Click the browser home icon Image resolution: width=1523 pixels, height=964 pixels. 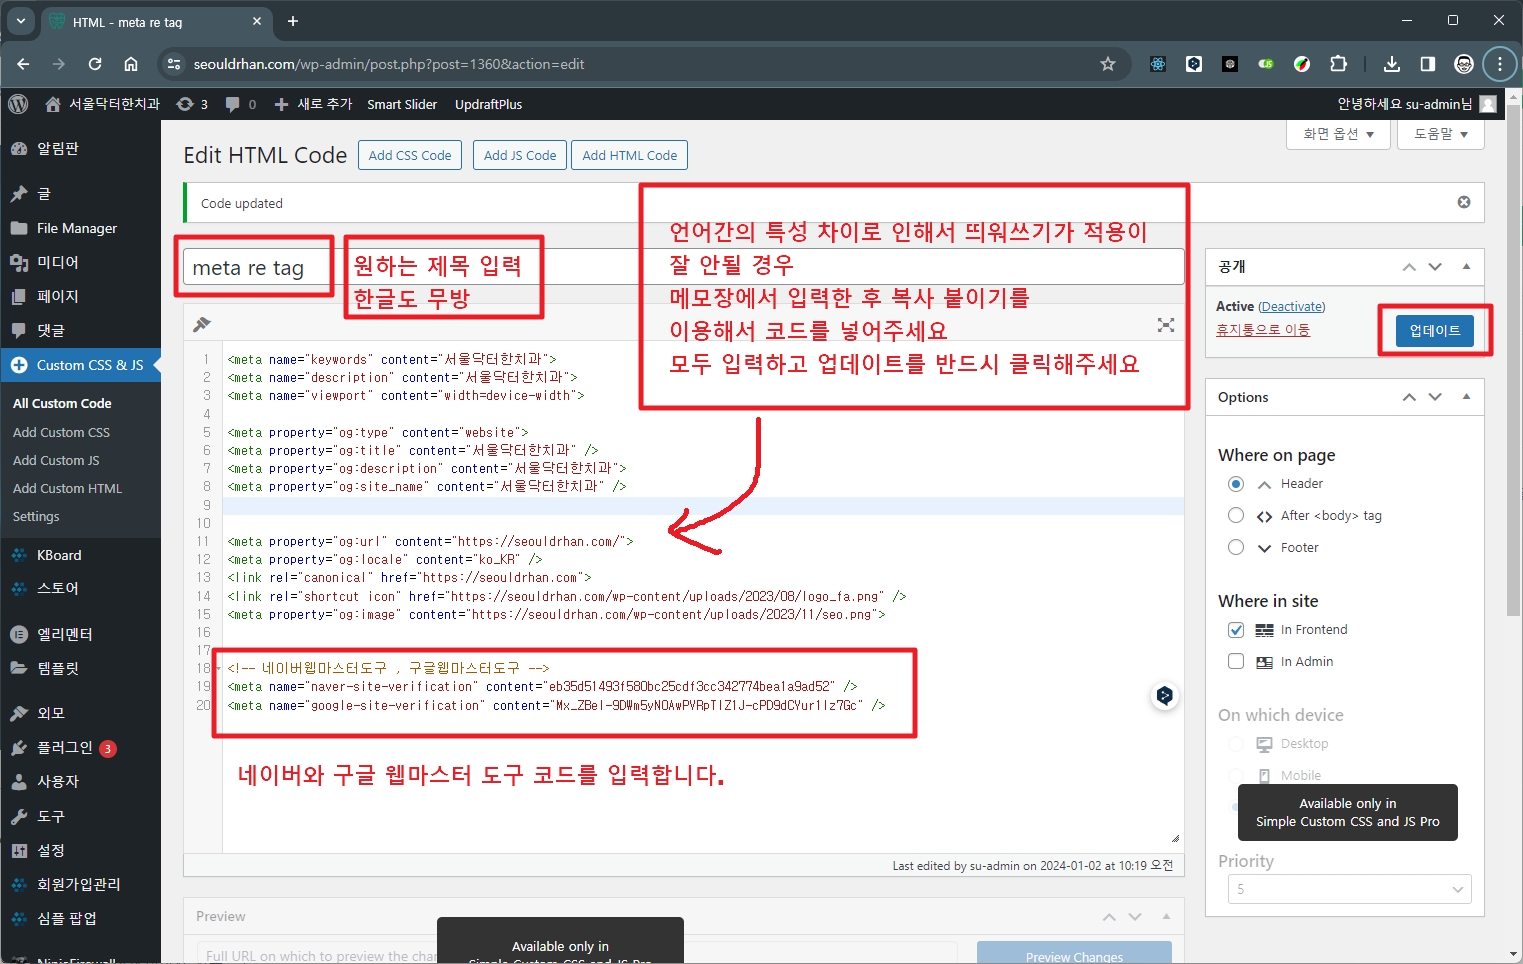pyautogui.click(x=131, y=64)
